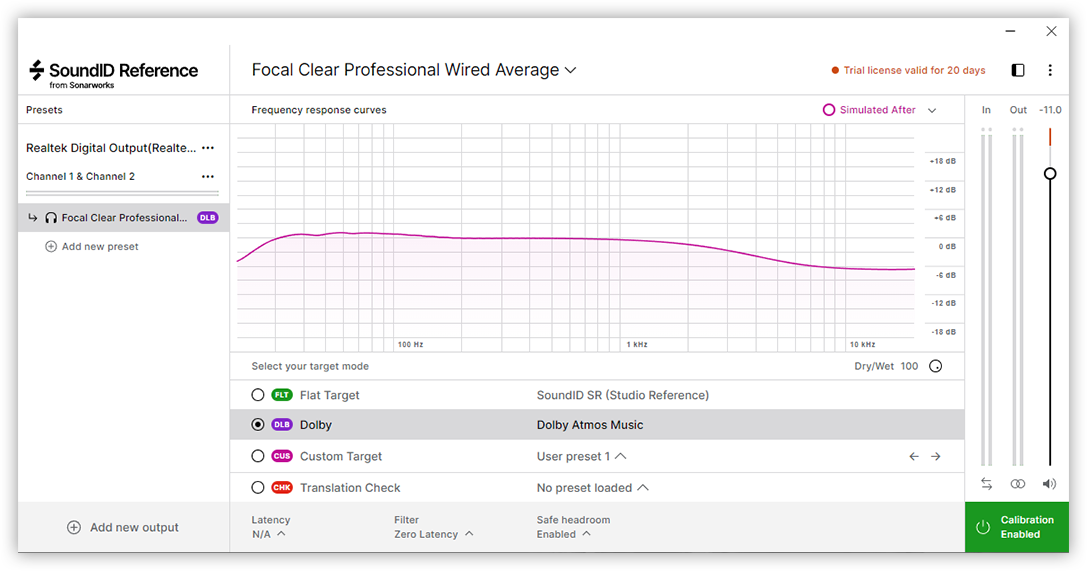Image resolution: width=1087 pixels, height=571 pixels.
Task: Select Realtek Digital Output device entry
Action: point(111,148)
